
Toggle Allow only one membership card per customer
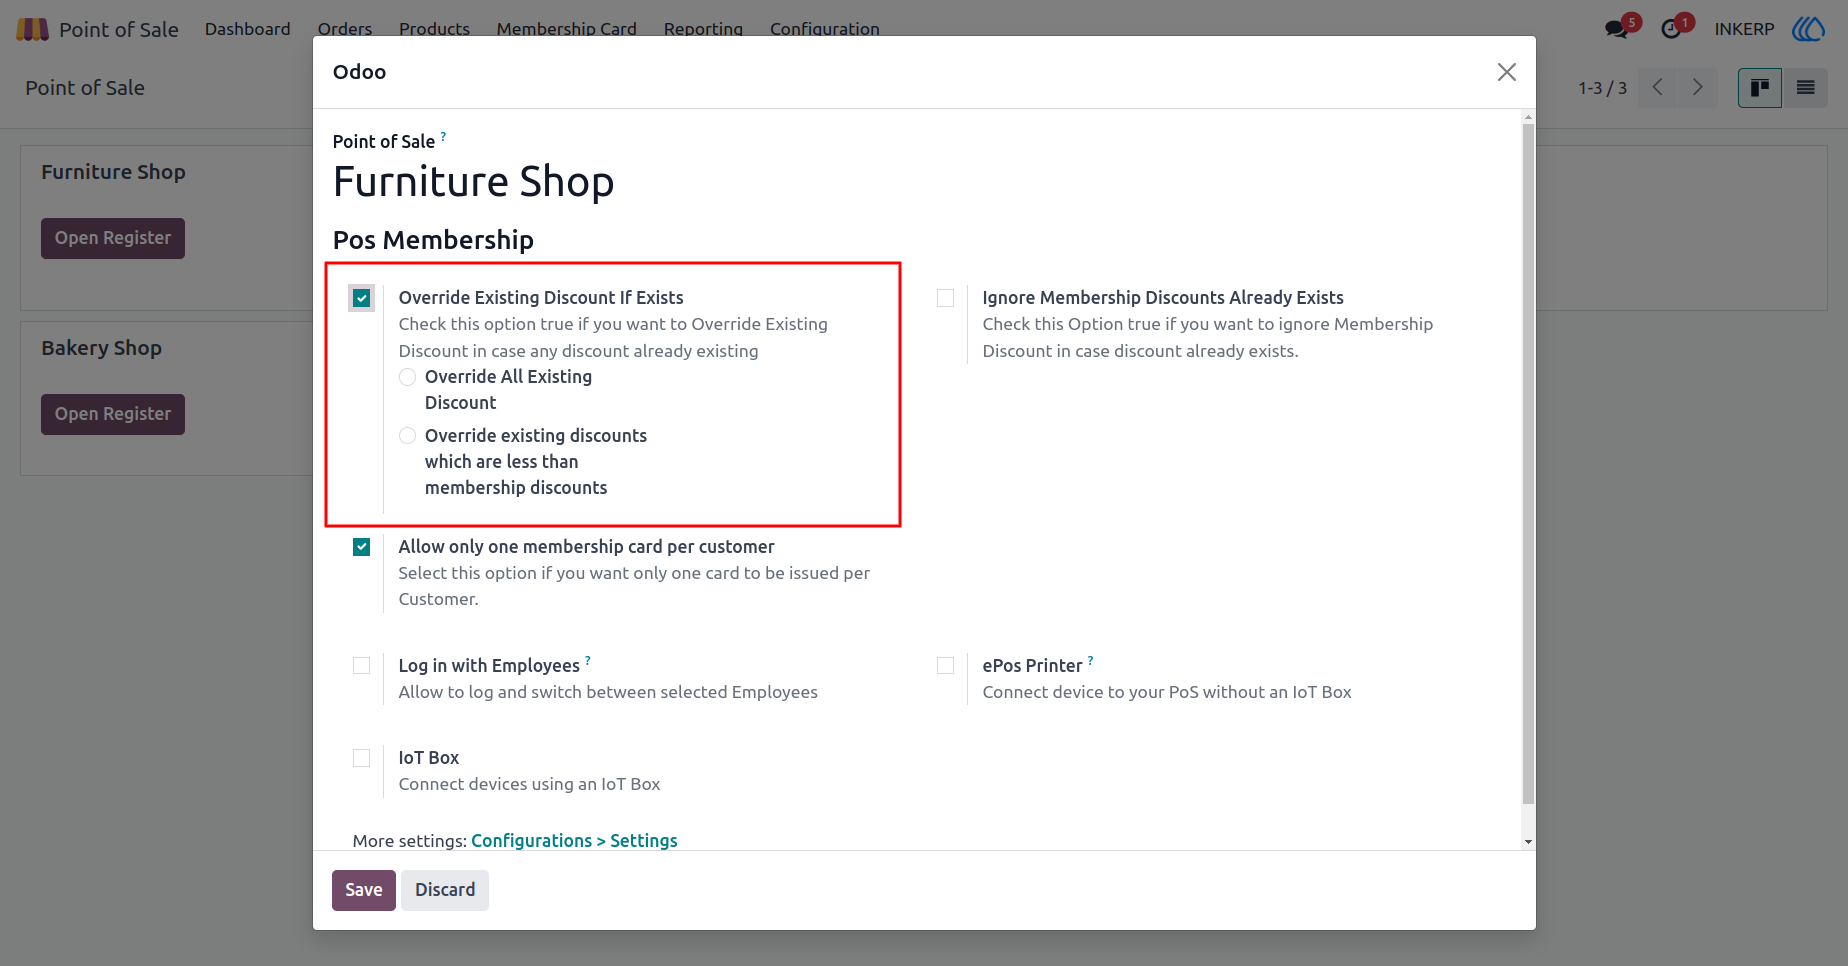tap(362, 547)
